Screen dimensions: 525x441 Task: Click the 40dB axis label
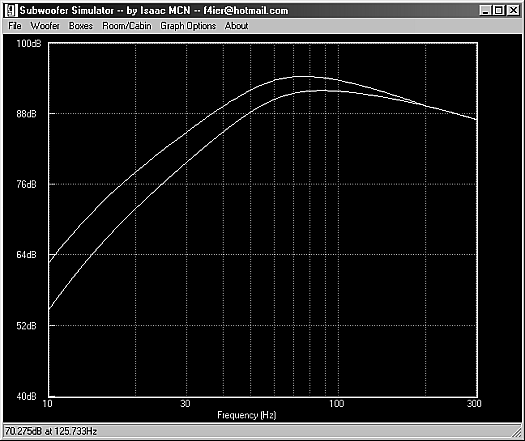tap(26, 396)
